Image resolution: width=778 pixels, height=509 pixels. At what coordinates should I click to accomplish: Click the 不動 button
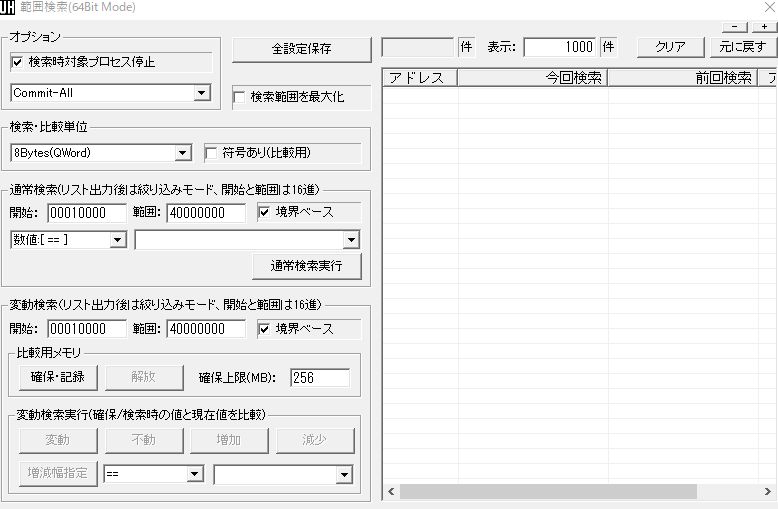[144, 441]
